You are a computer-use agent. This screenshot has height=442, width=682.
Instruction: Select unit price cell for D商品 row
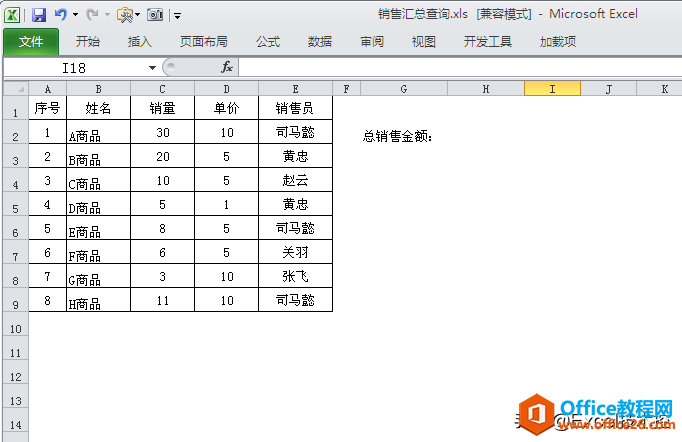[x=227, y=204]
